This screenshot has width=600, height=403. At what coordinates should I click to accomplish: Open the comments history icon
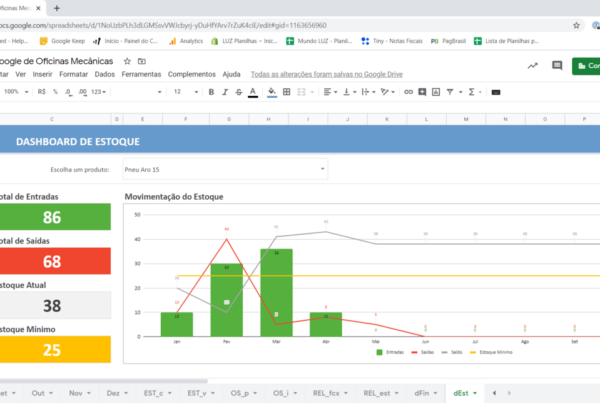tap(557, 66)
